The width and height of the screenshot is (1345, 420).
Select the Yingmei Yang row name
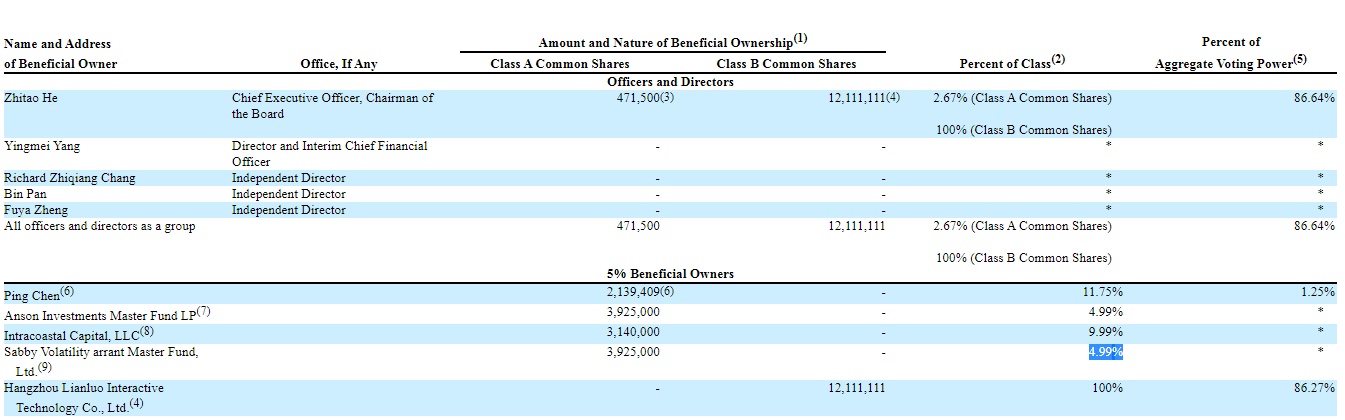pyautogui.click(x=42, y=146)
